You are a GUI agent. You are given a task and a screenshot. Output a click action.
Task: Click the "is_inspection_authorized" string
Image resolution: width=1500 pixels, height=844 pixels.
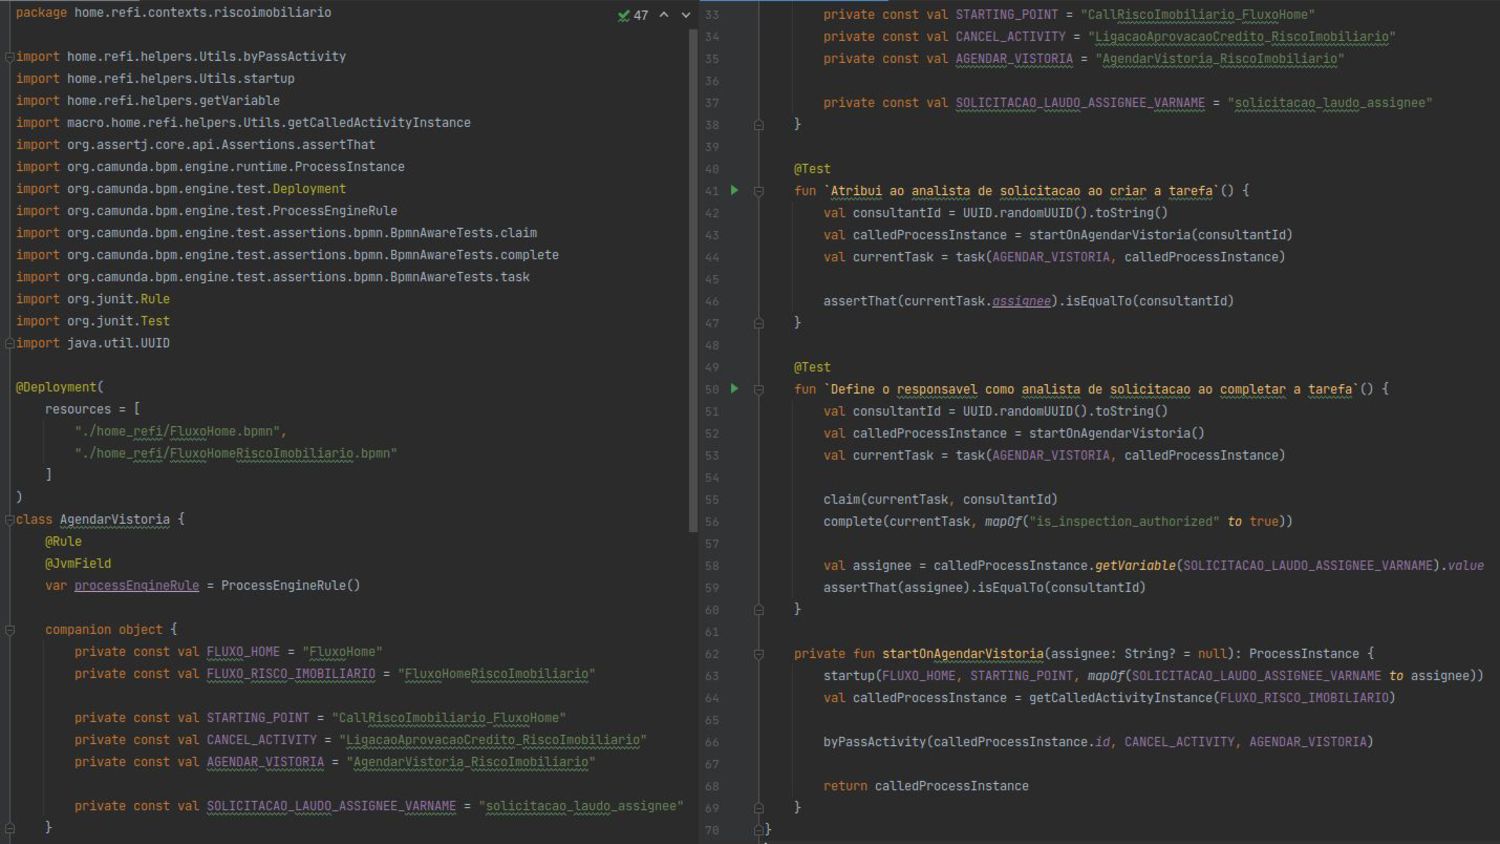pos(1124,522)
